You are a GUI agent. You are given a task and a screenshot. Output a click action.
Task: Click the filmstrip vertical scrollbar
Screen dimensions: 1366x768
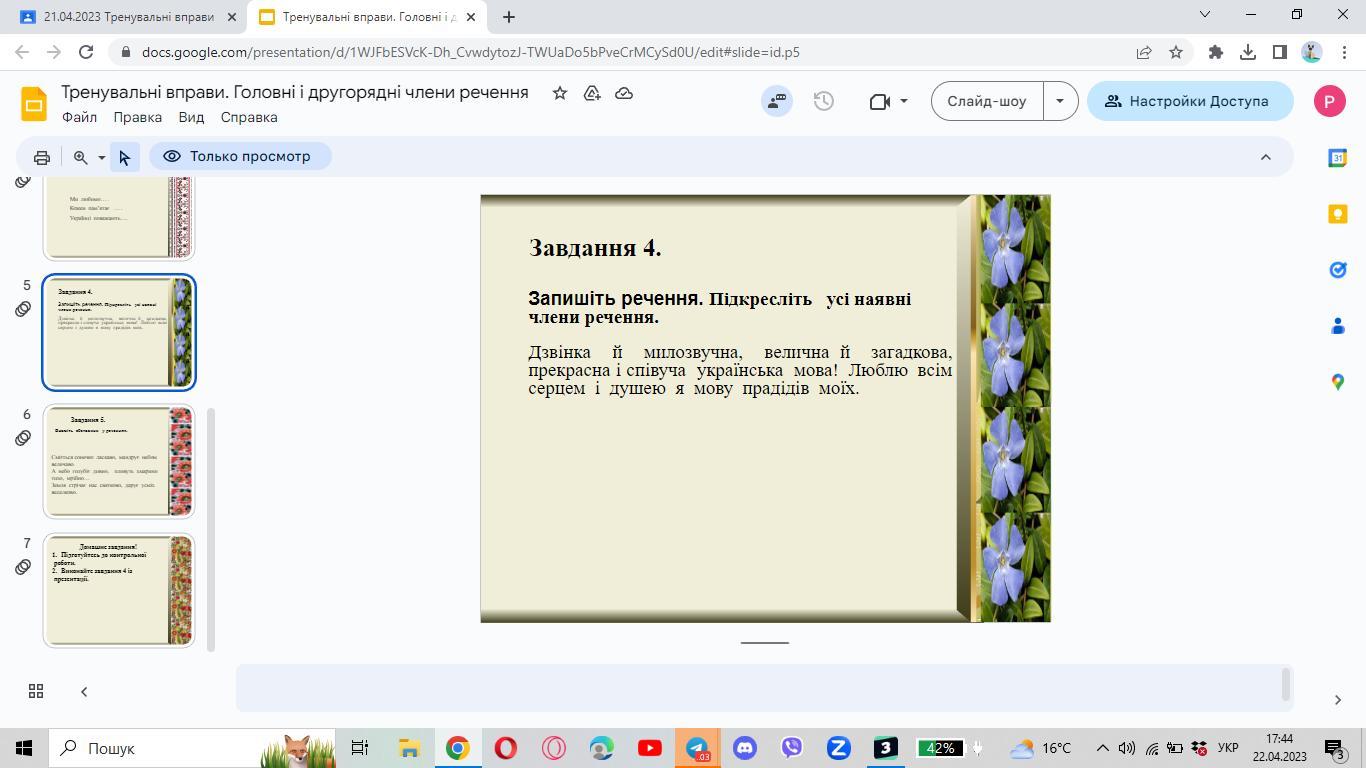pyautogui.click(x=211, y=528)
